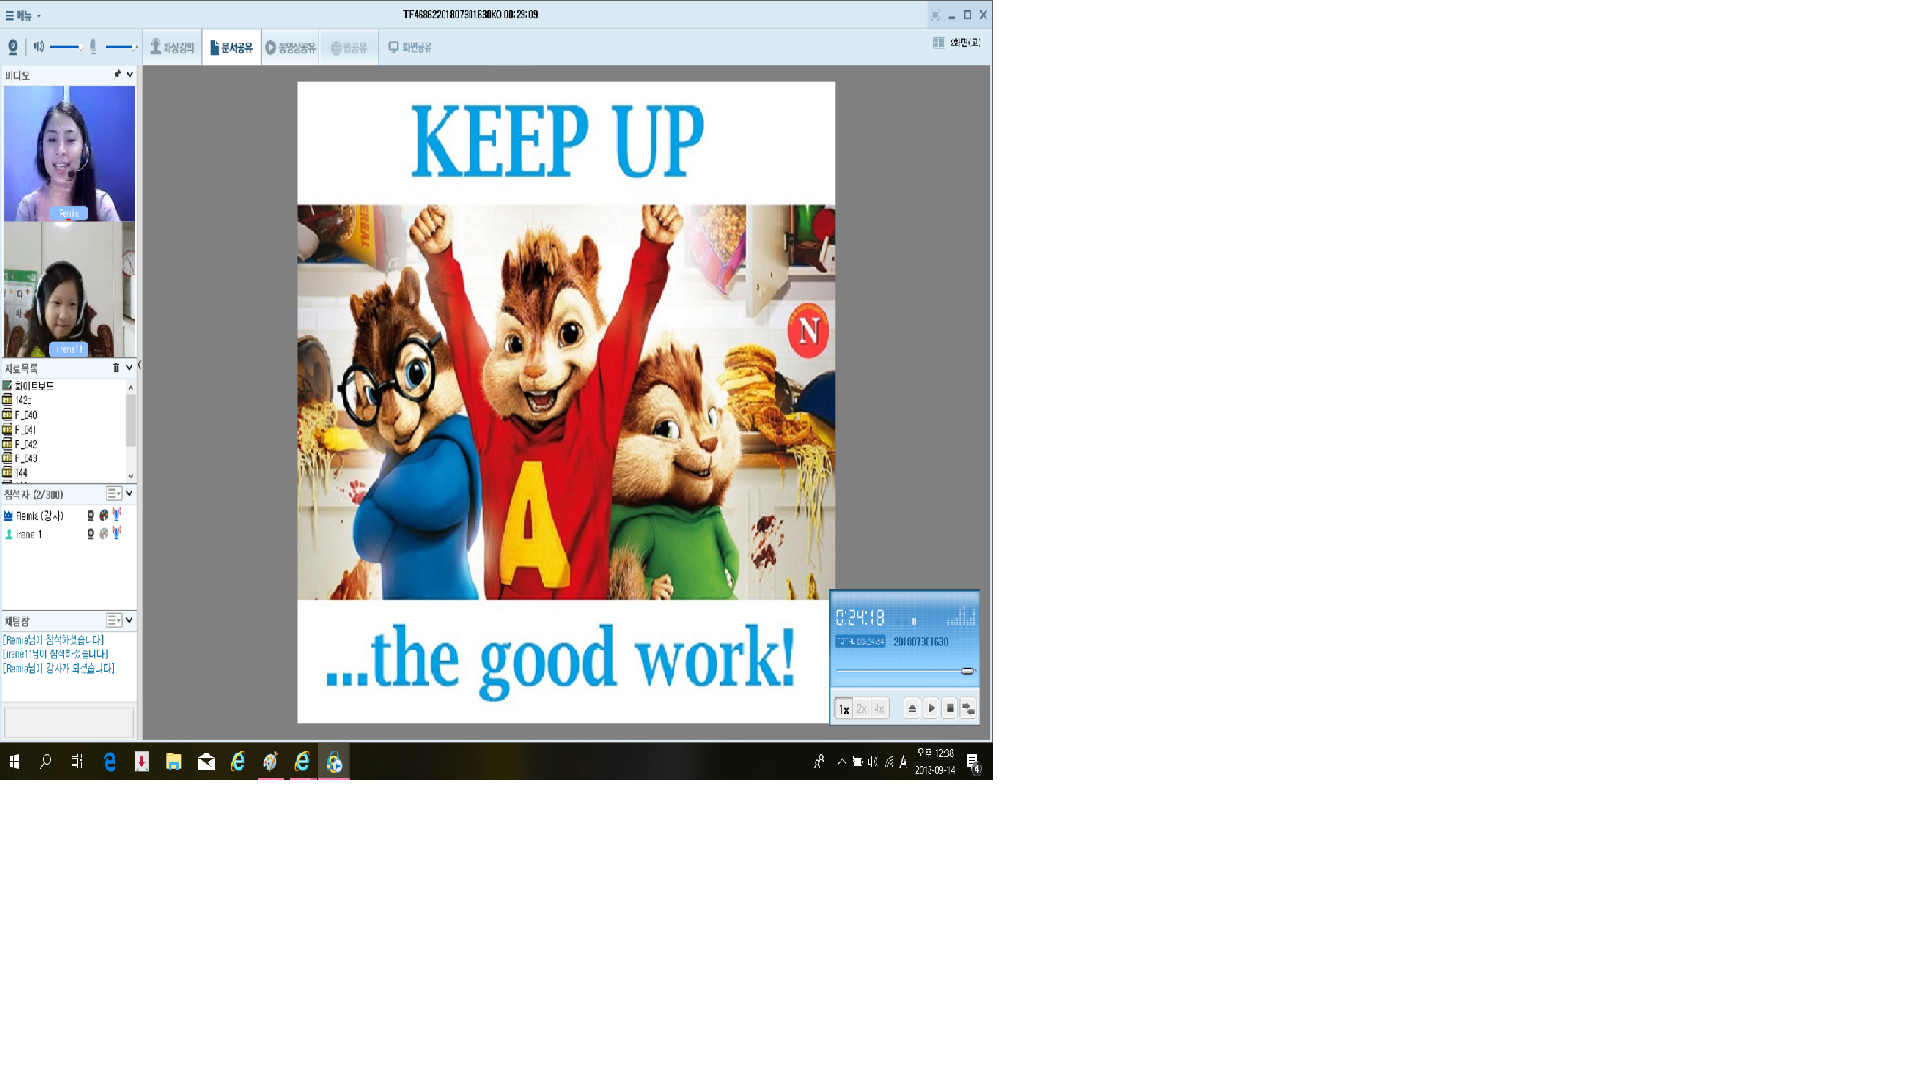Mute the speaker volume icon
The width and height of the screenshot is (1920, 1080).
(39, 47)
